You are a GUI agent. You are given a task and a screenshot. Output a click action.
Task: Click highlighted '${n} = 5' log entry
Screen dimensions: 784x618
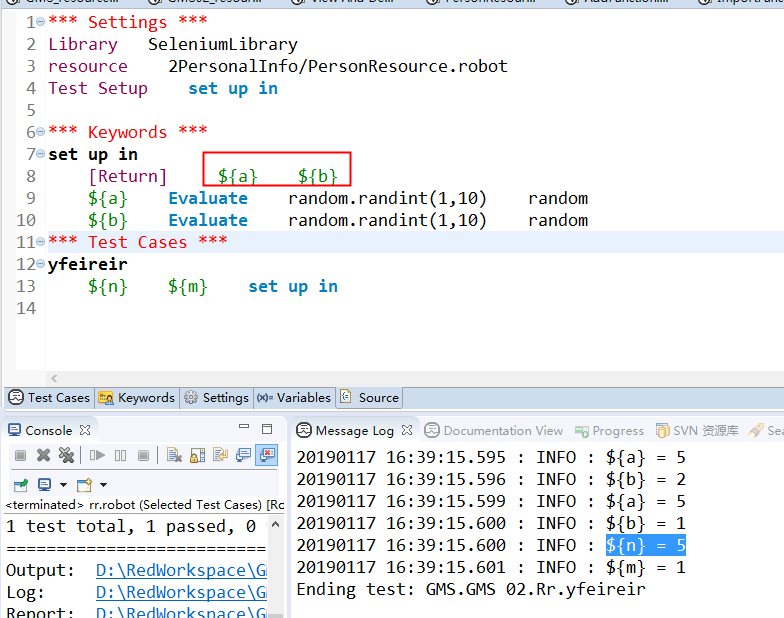coord(646,545)
